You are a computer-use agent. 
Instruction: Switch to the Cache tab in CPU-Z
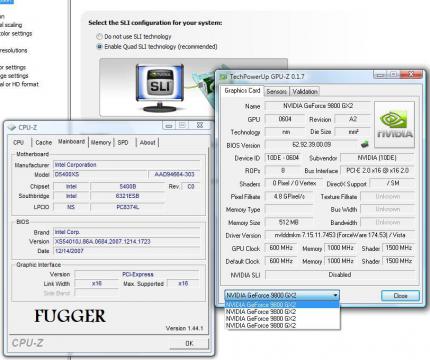44,142
